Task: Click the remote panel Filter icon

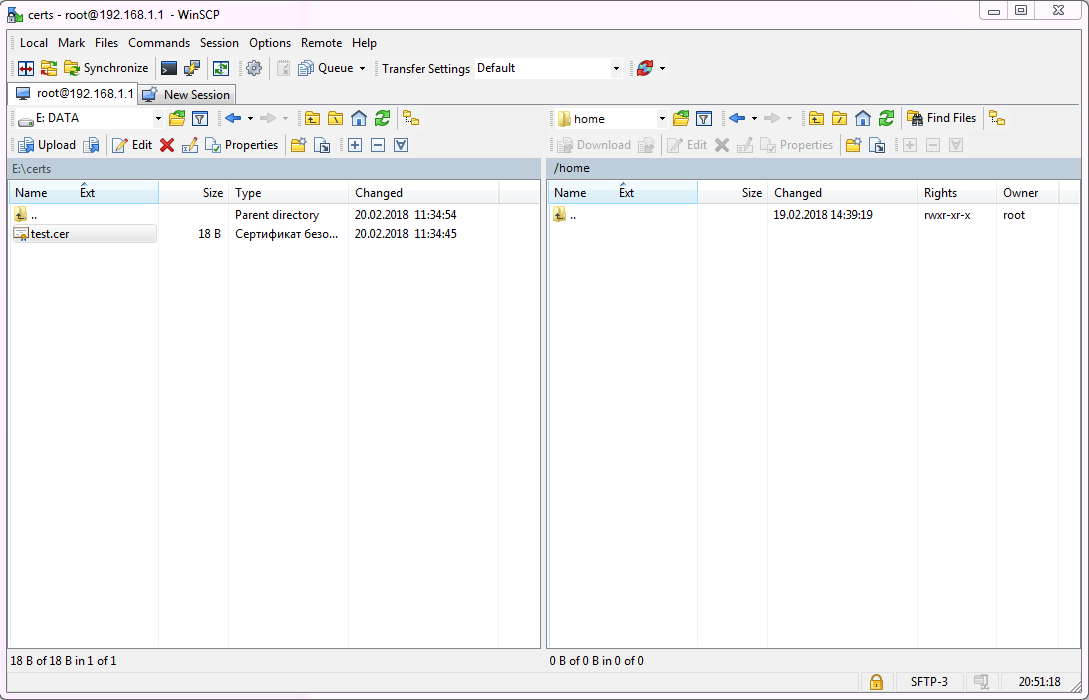Action: click(x=704, y=119)
